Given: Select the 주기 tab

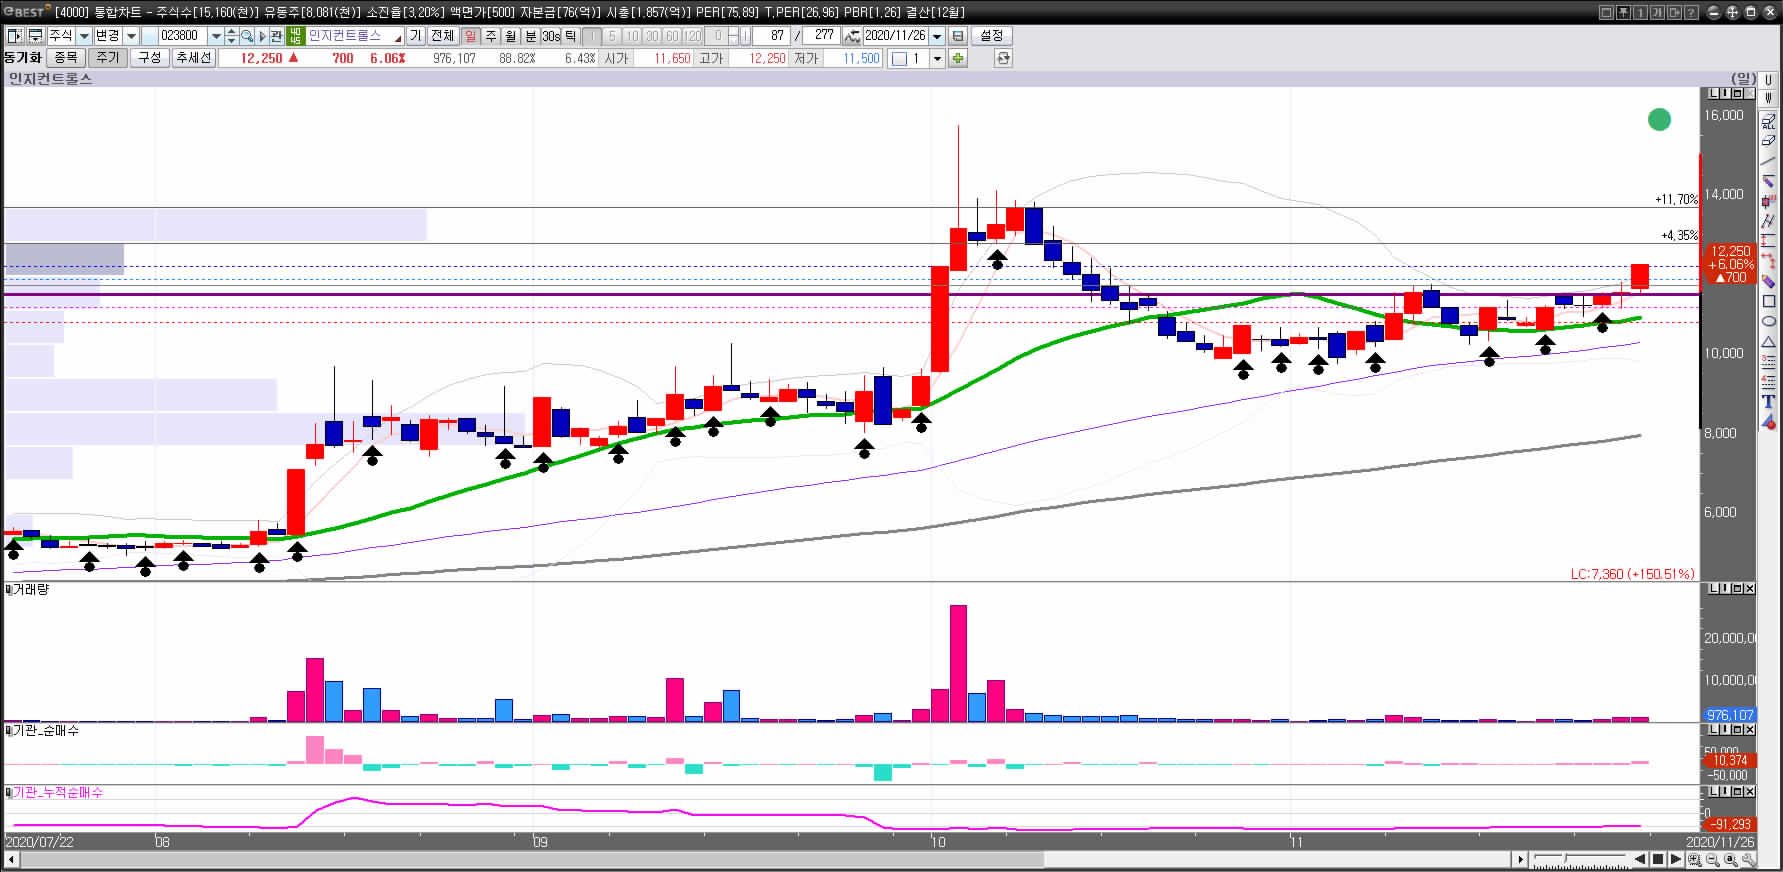Looking at the screenshot, I should (x=107, y=58).
